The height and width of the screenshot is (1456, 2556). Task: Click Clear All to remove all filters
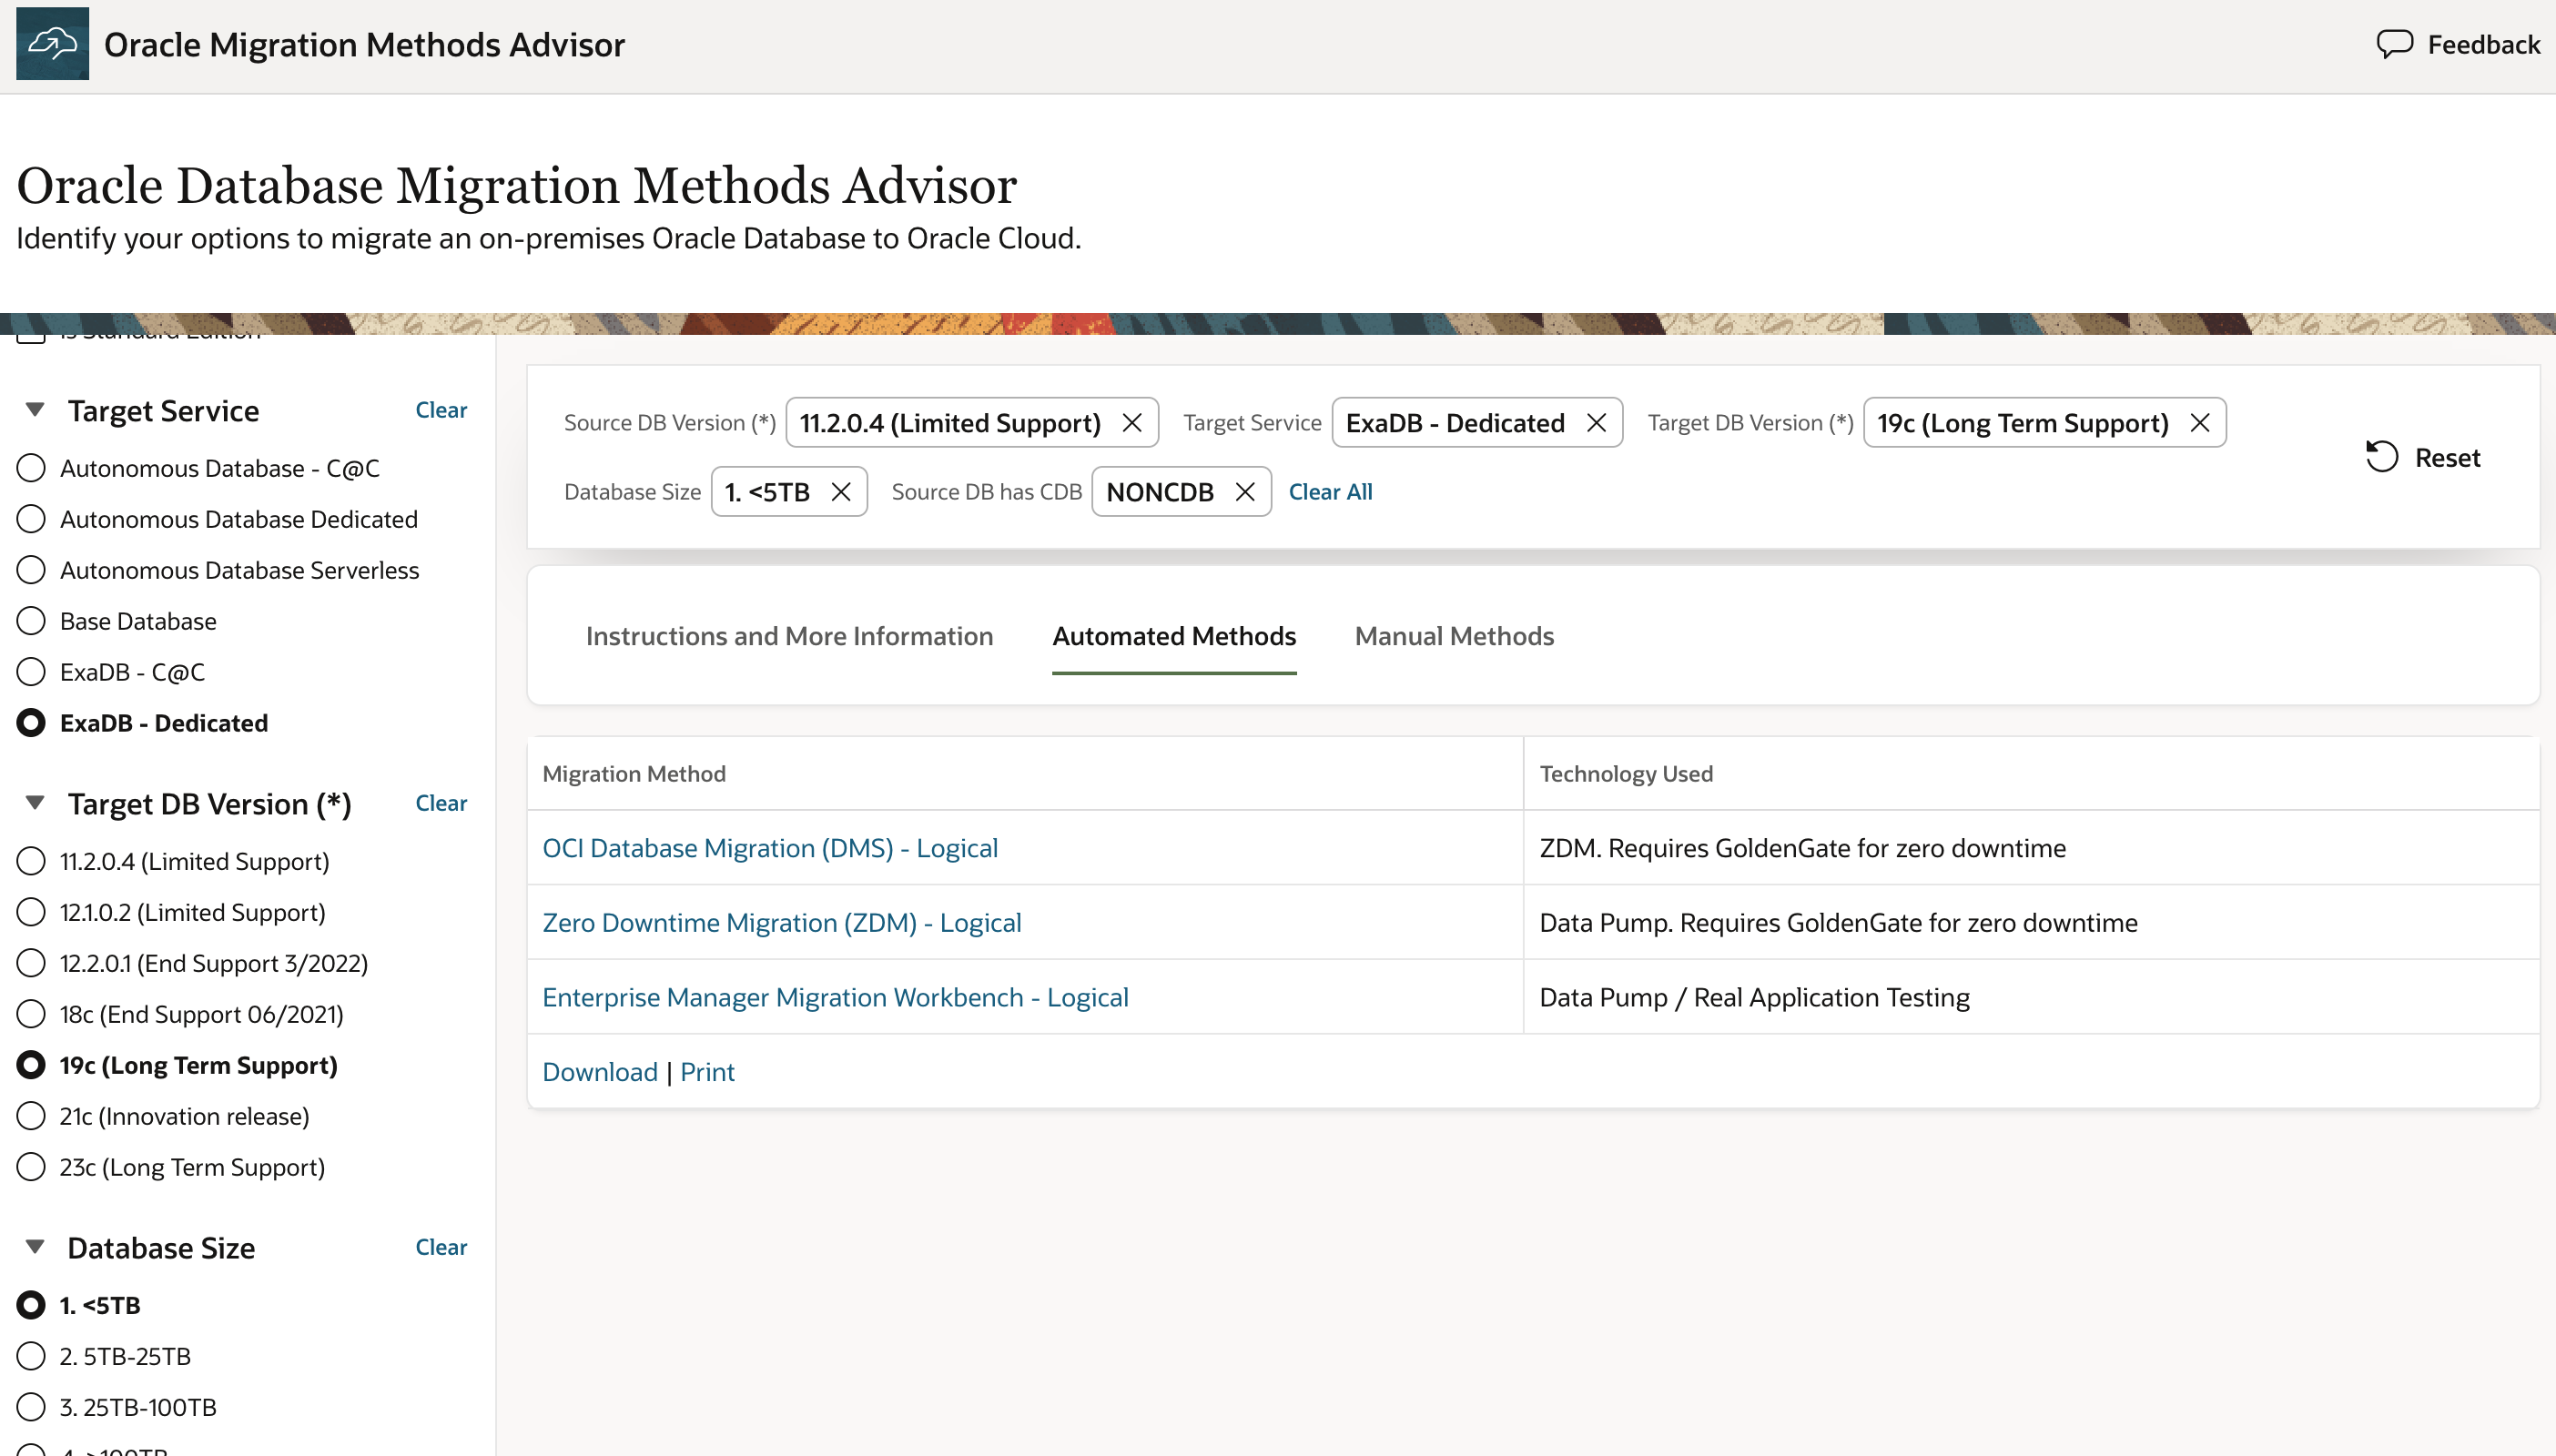[1330, 491]
